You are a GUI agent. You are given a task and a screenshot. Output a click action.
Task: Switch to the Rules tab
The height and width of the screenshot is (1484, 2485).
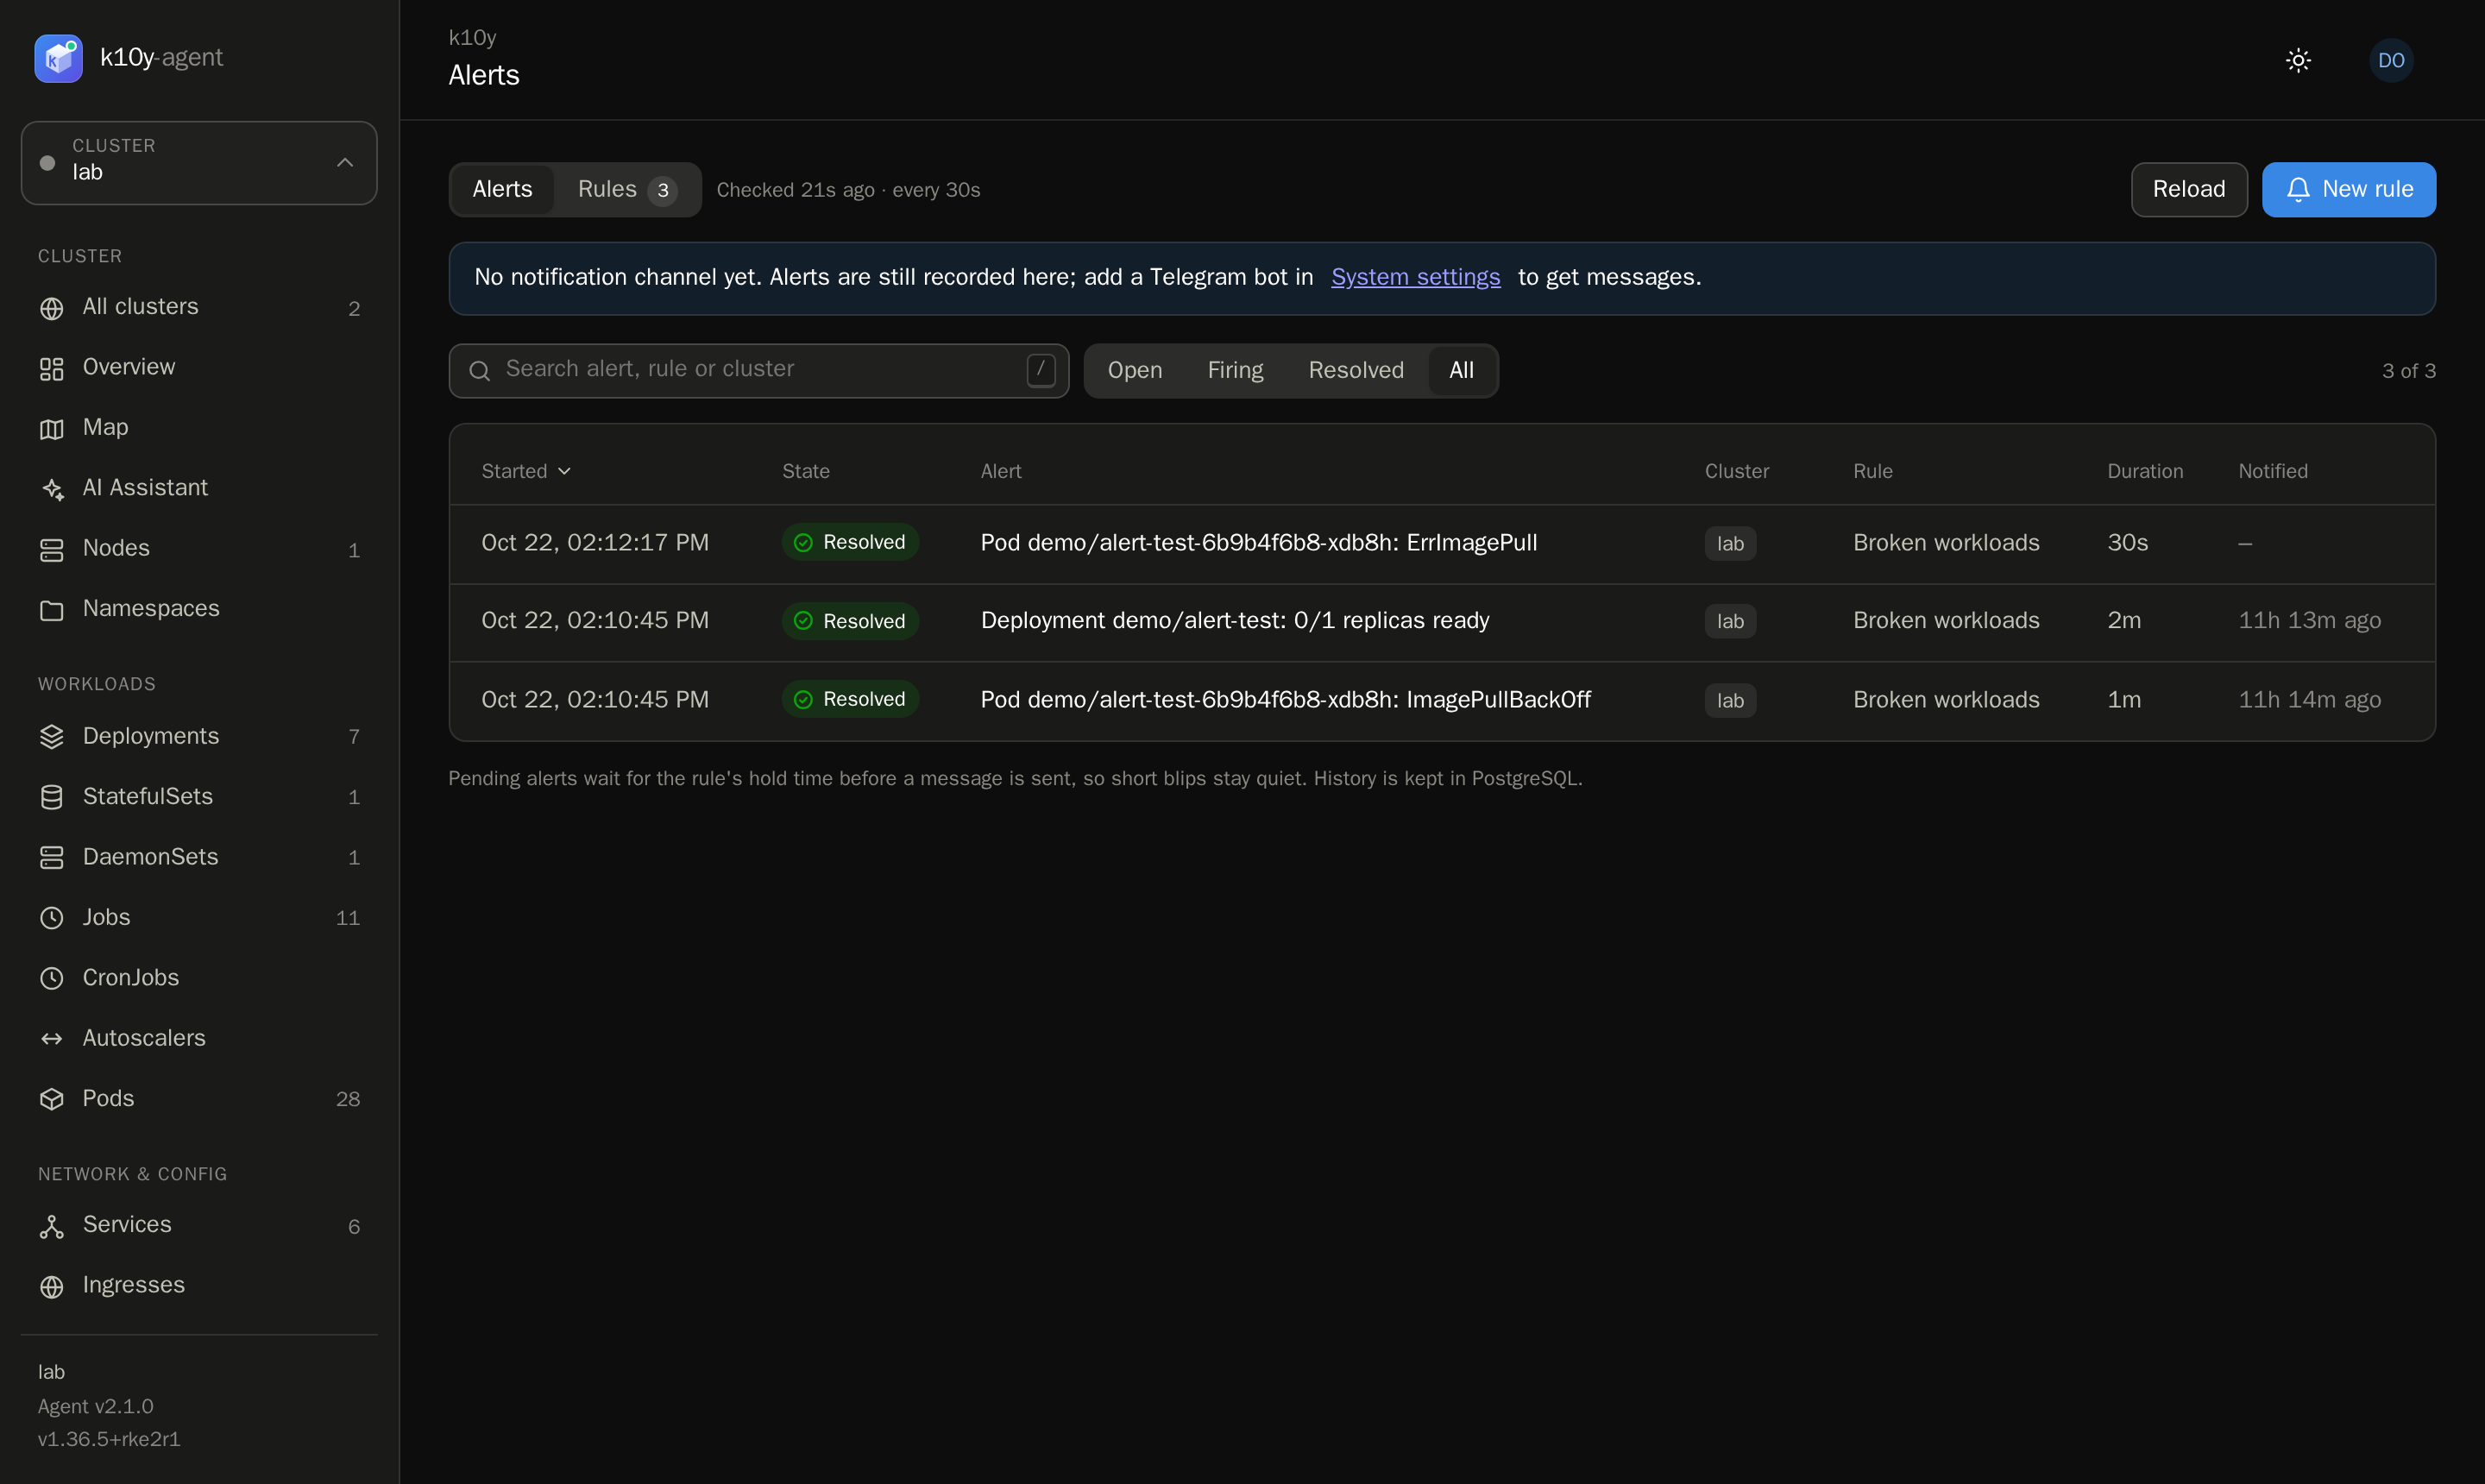pyautogui.click(x=627, y=189)
